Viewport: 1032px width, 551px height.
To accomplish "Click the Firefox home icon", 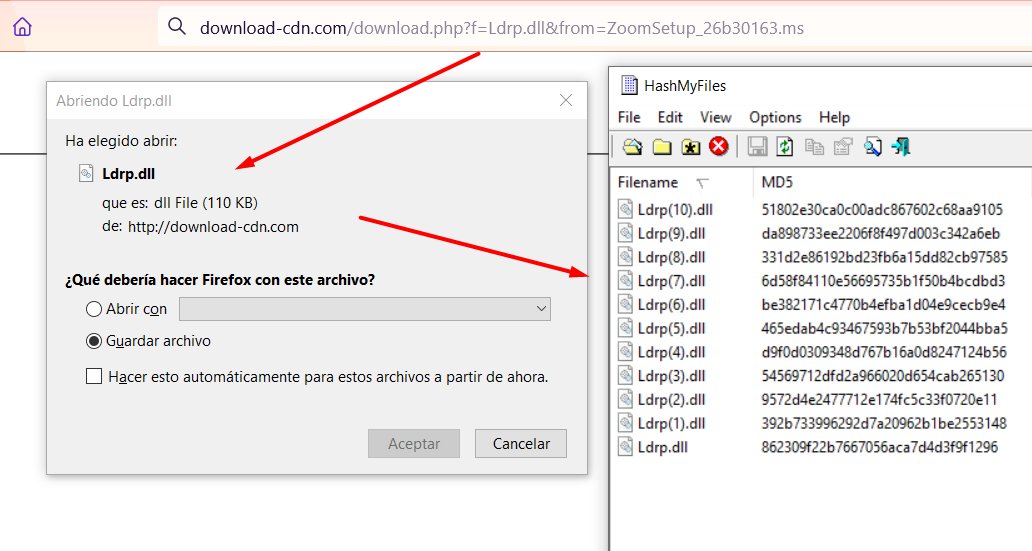I will (22, 27).
